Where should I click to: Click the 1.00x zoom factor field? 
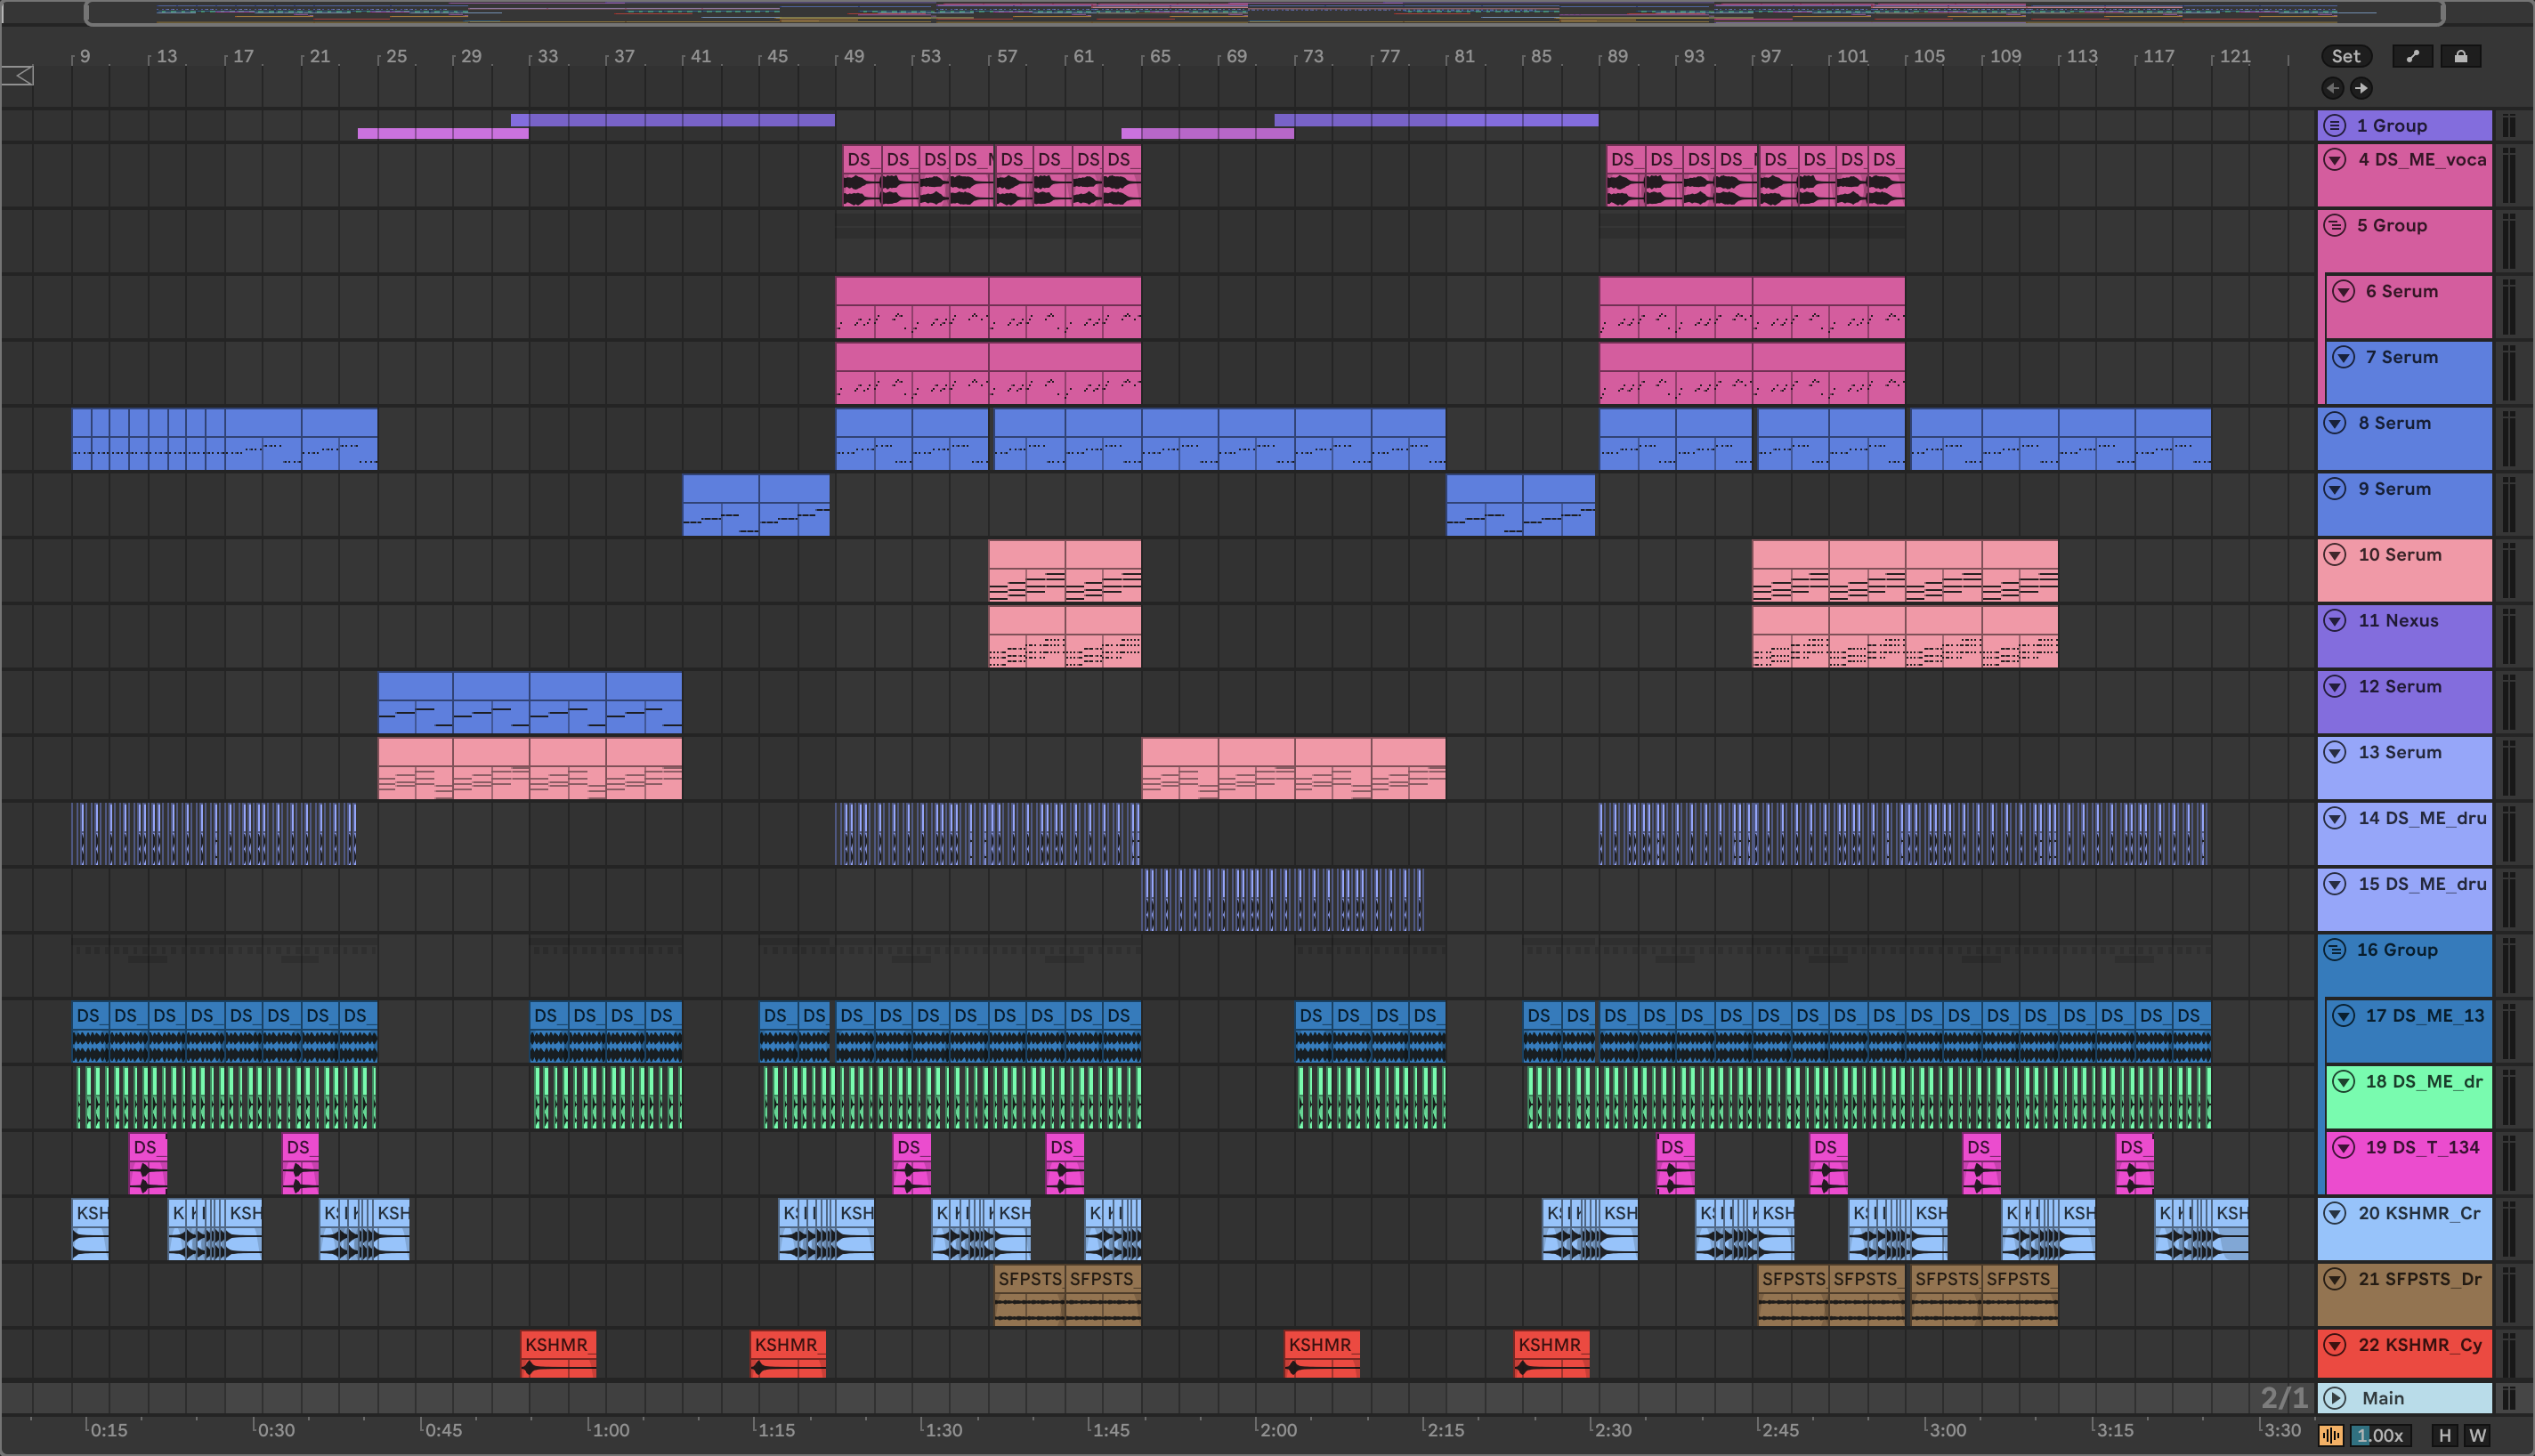[x=2380, y=1435]
